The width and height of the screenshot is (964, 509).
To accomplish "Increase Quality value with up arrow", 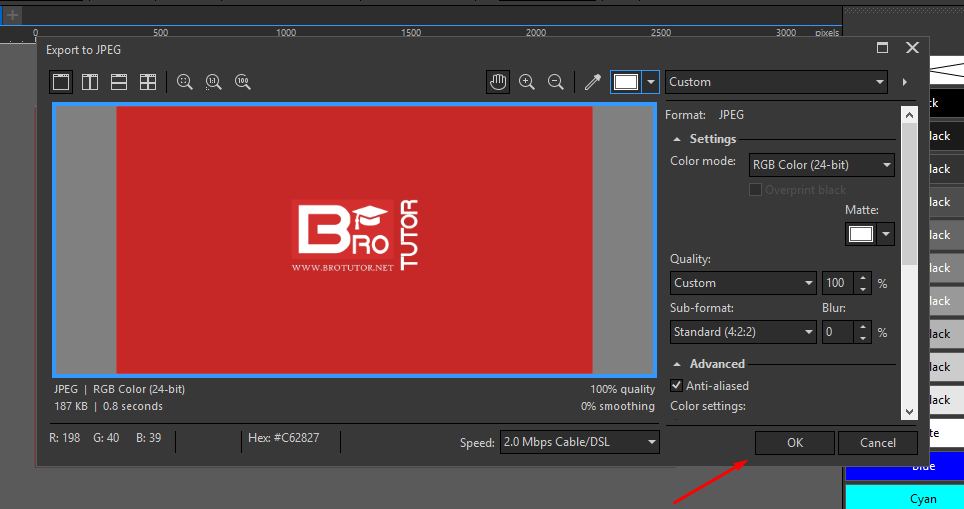I will pos(863,277).
